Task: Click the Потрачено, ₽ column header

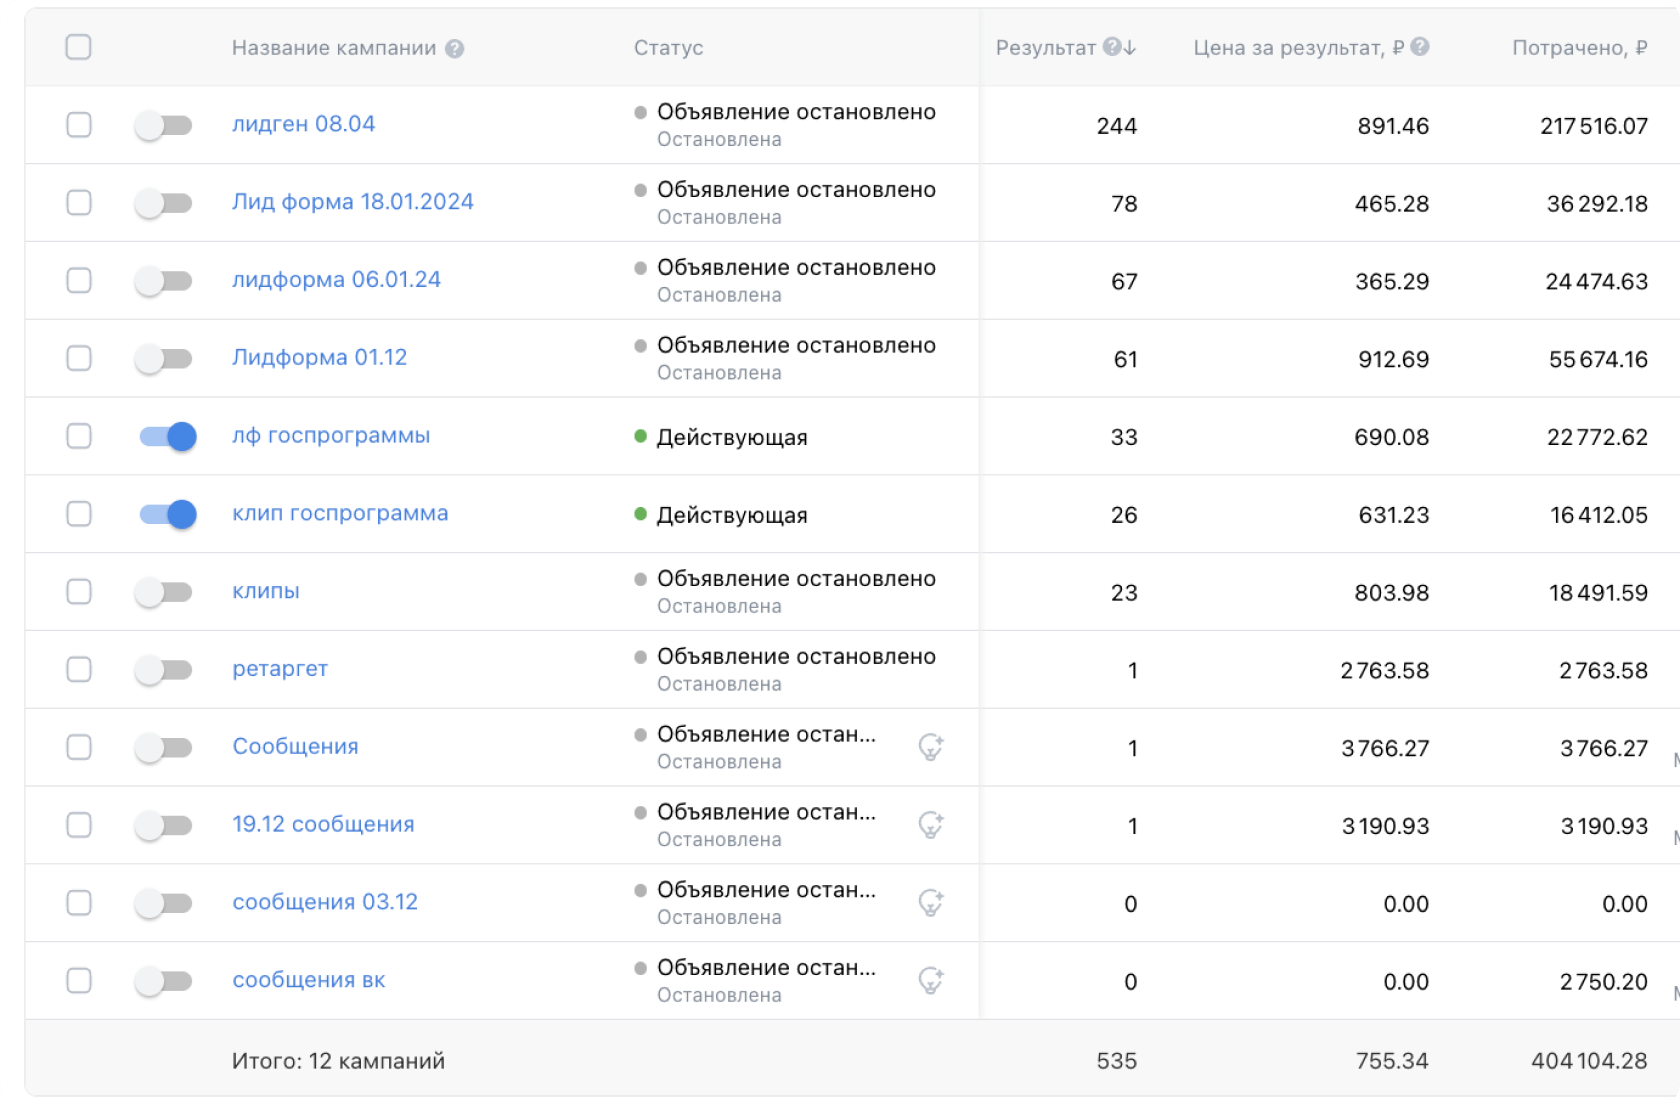Action: click(x=1579, y=48)
